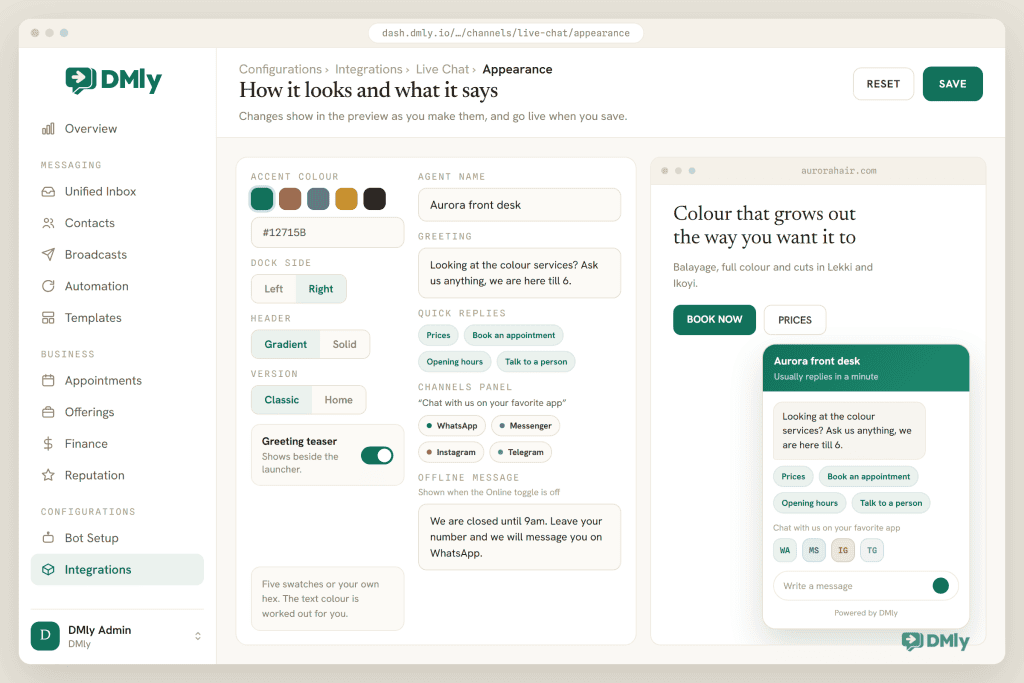Click the browser address bar URL
Viewport: 1024px width, 683px height.
pyautogui.click(x=505, y=33)
